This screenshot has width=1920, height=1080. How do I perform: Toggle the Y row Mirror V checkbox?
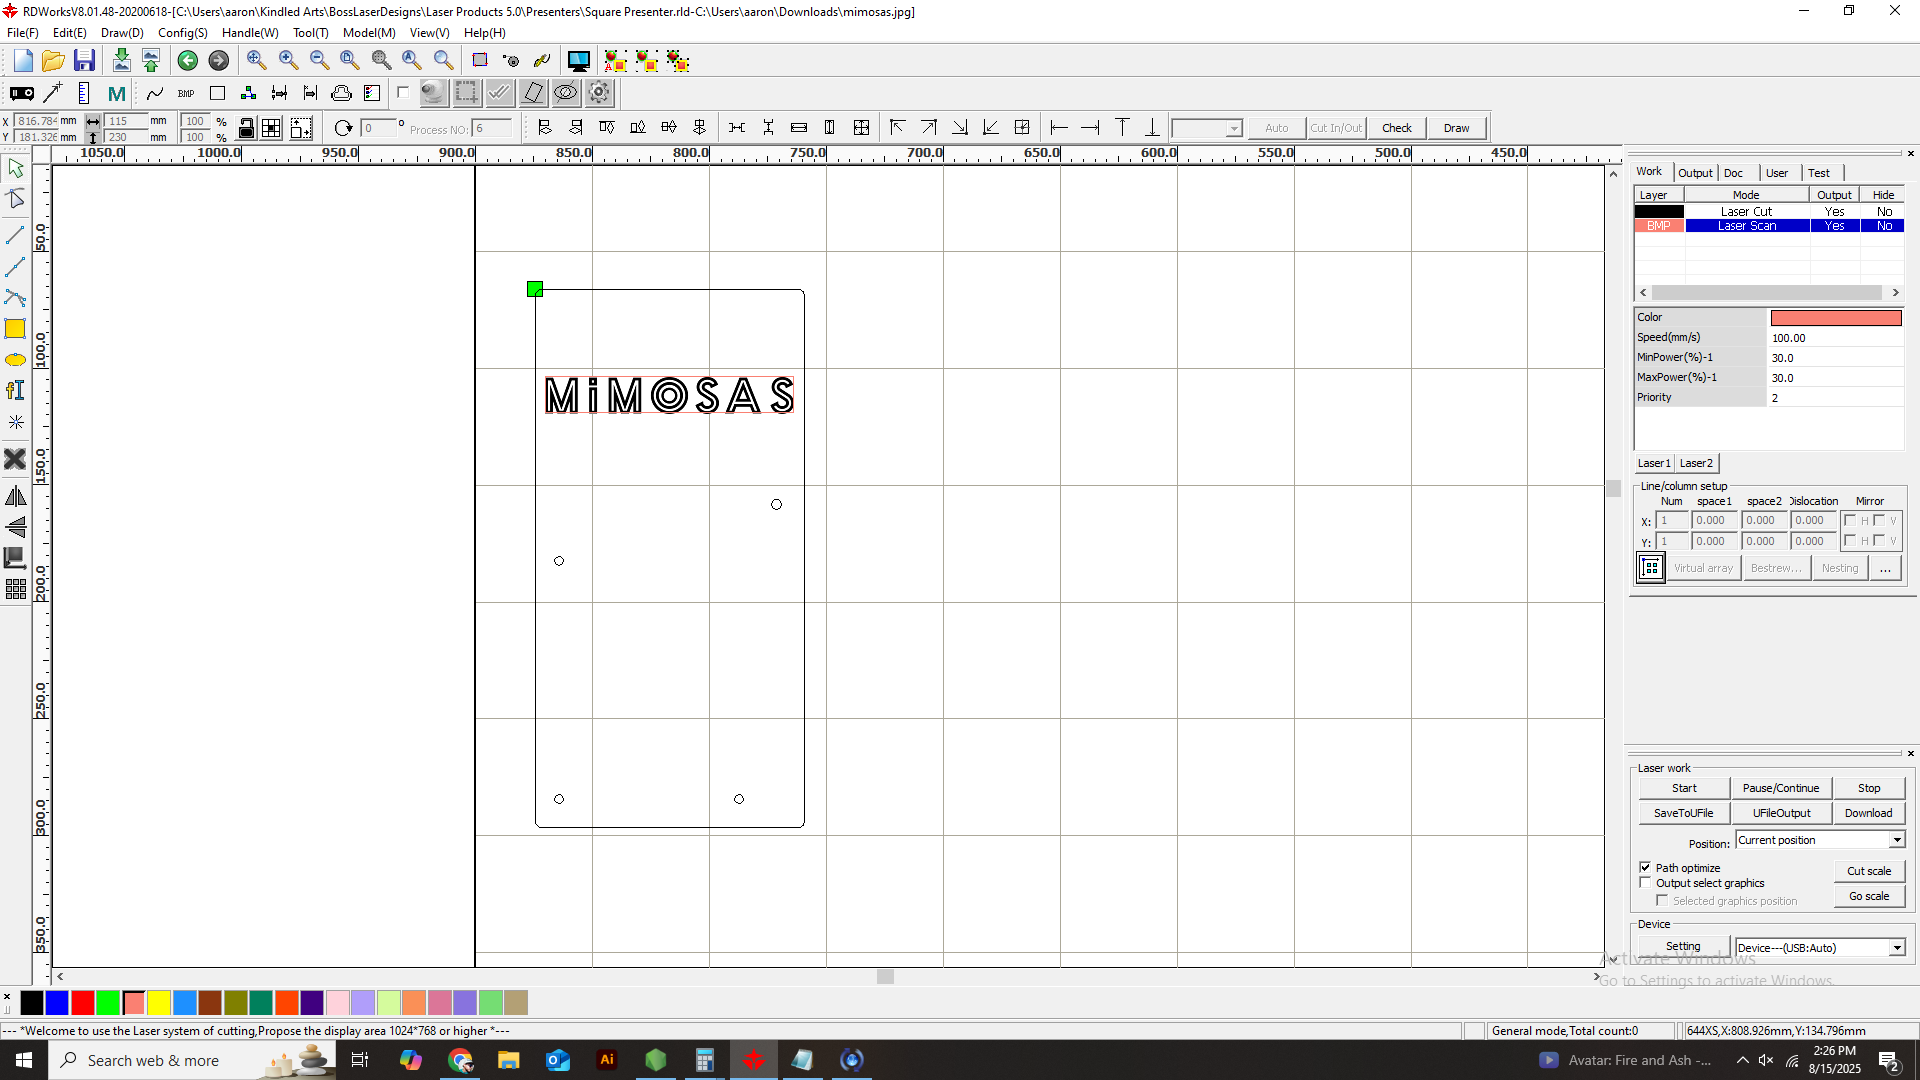[1879, 540]
